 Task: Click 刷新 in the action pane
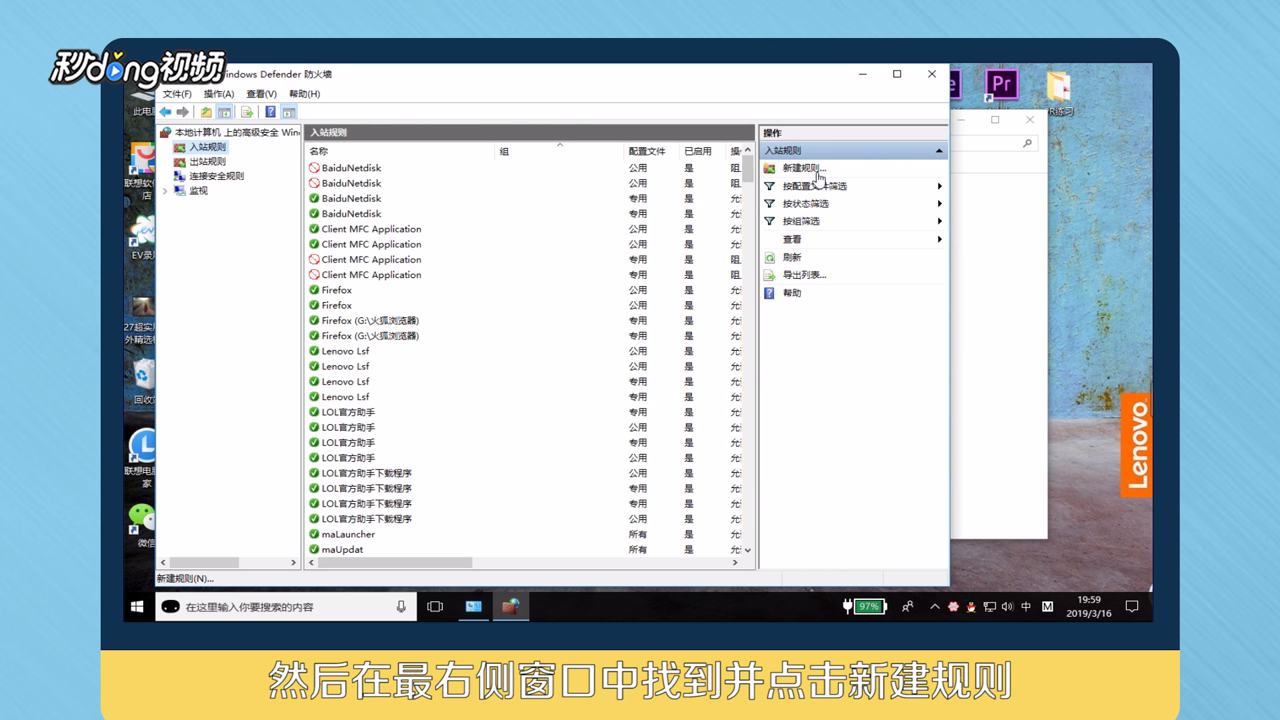792,257
